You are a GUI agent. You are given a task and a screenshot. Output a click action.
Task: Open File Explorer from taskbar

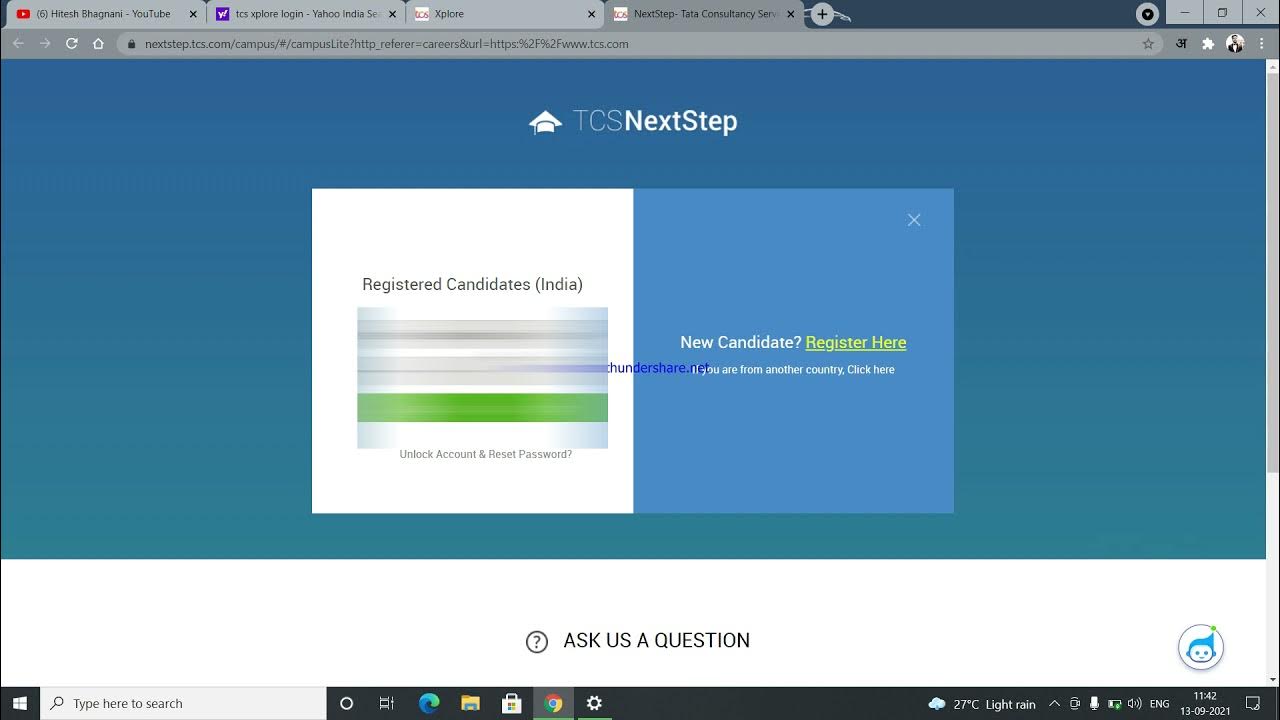(x=470, y=703)
